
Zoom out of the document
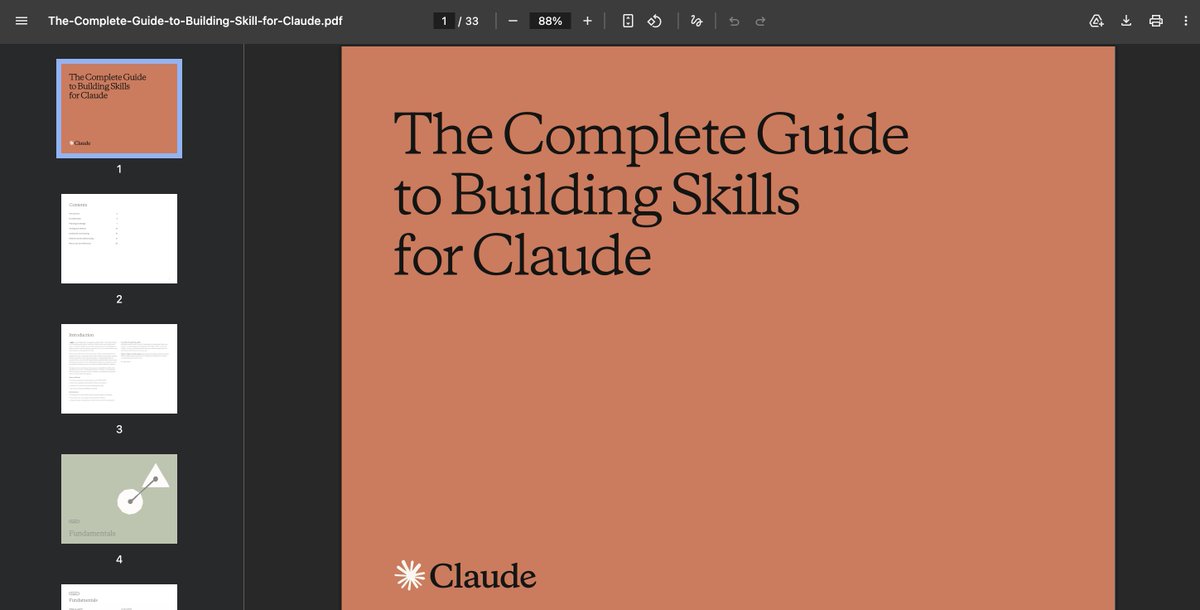pyautogui.click(x=513, y=20)
